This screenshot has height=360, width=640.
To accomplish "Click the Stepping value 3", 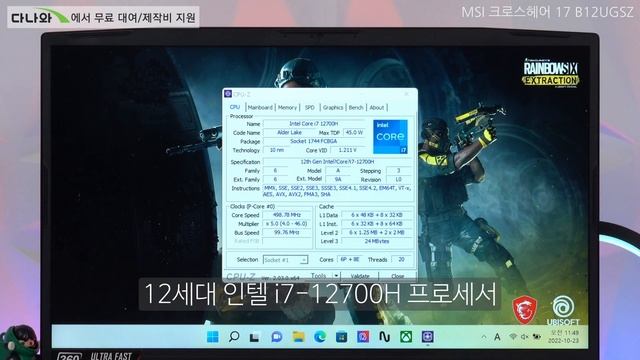I will (398, 171).
